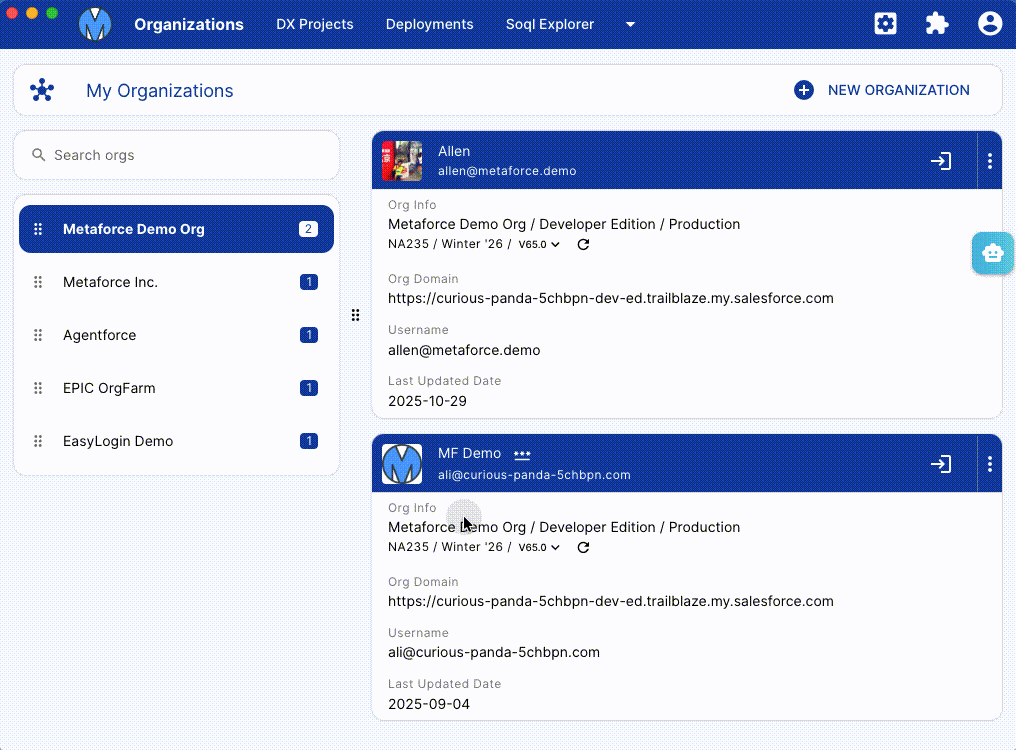The height and width of the screenshot is (750, 1016).
Task: Open the three-dot menu on the MF Demo card
Action: pyautogui.click(x=989, y=463)
